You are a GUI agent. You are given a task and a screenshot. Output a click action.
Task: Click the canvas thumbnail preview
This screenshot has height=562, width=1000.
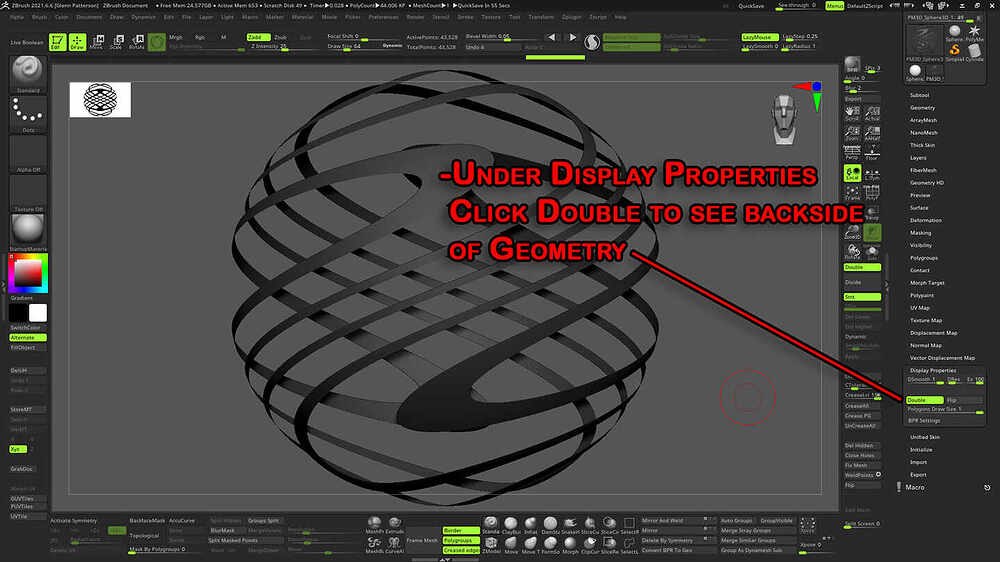click(x=100, y=100)
